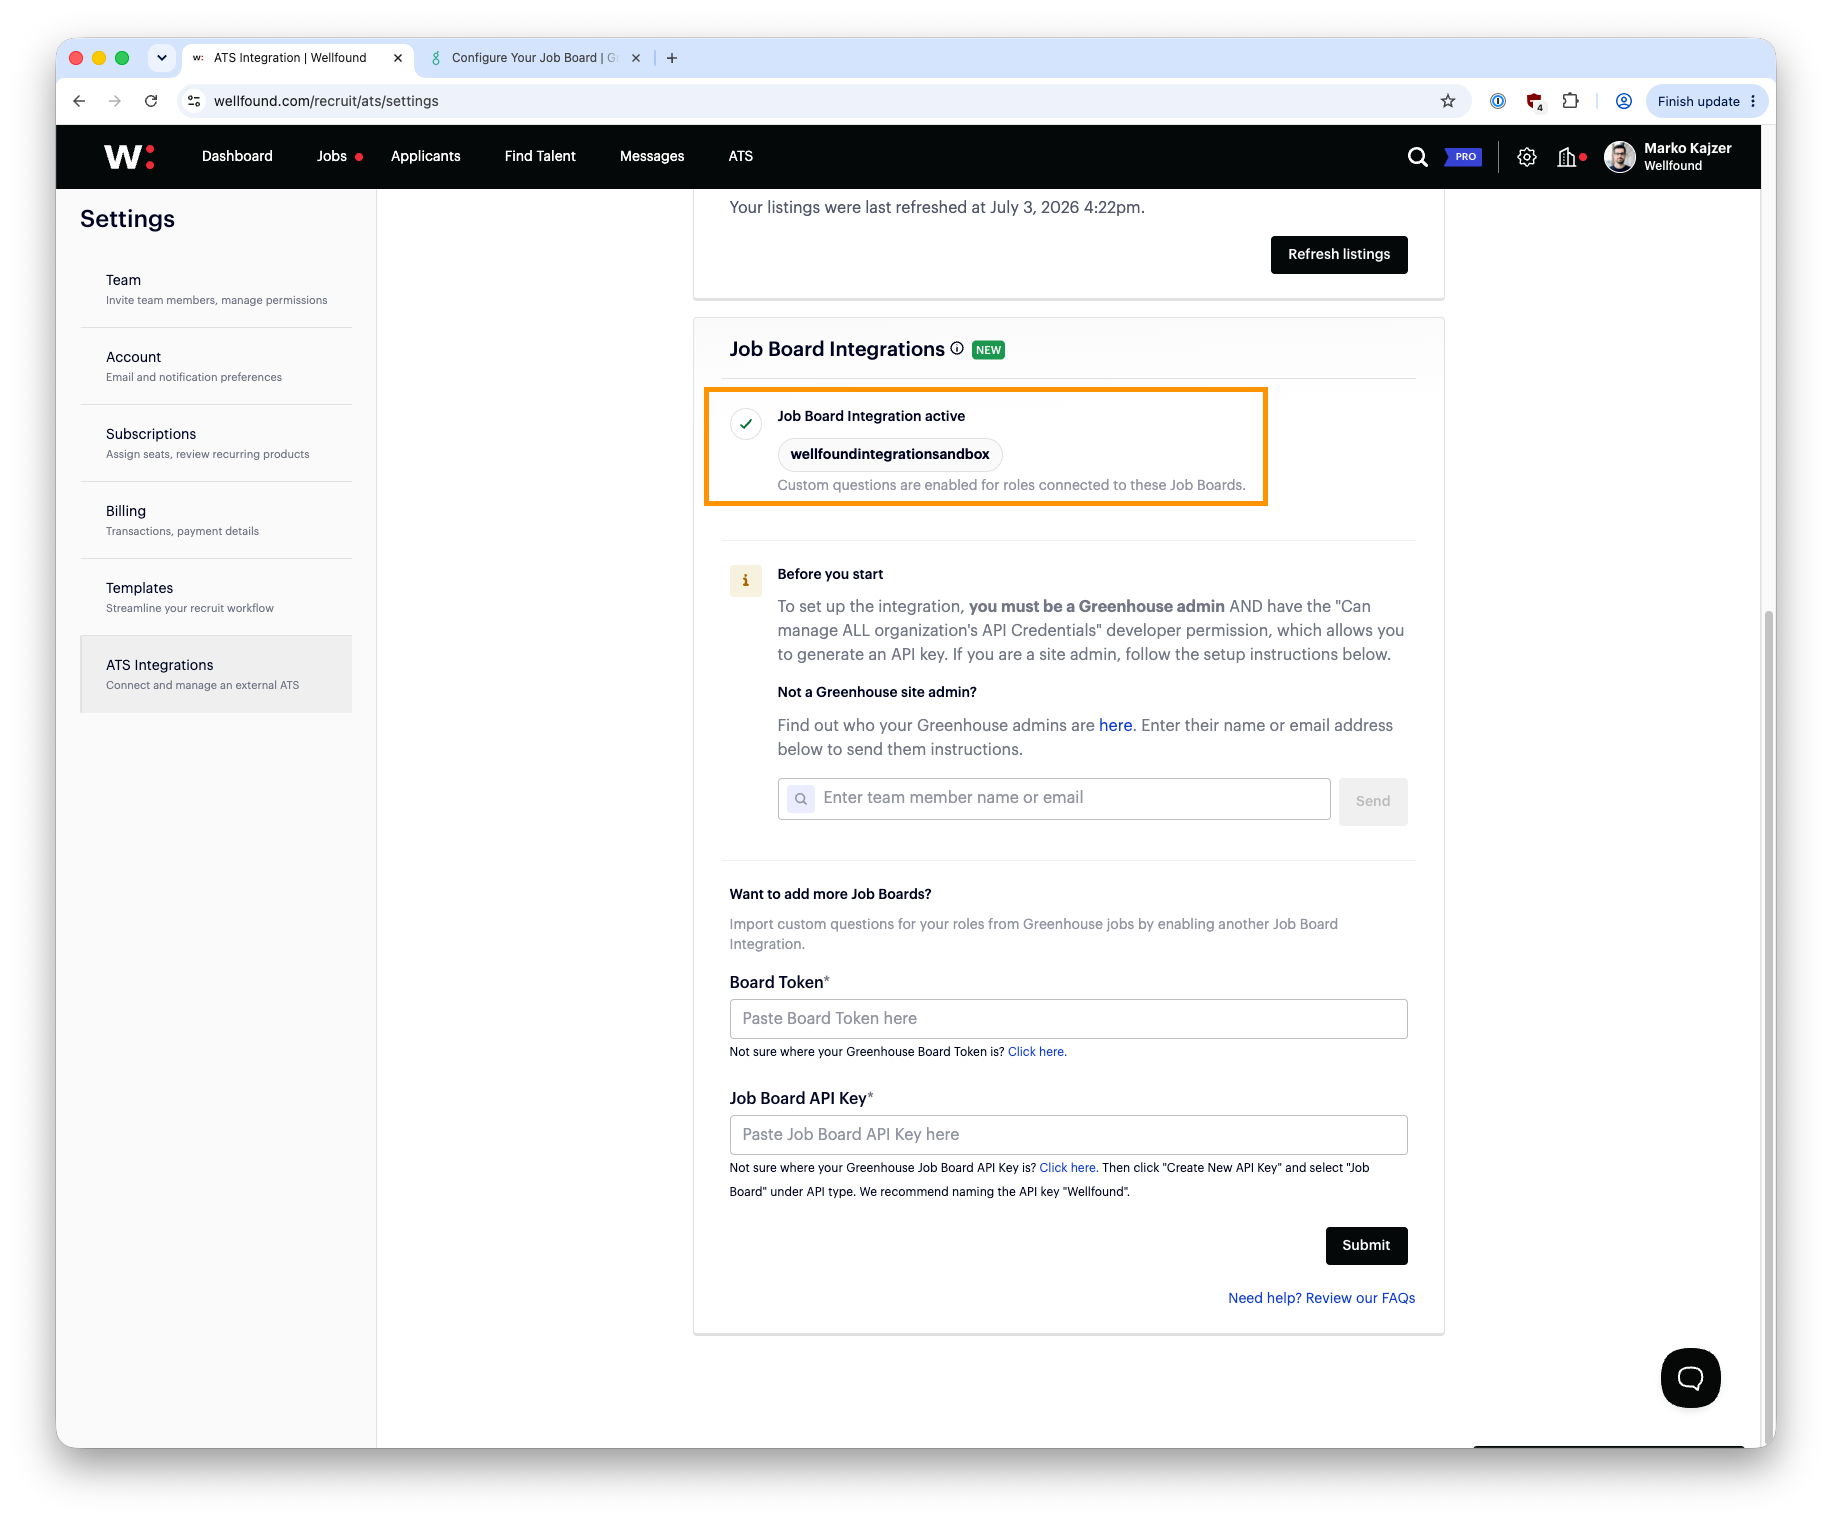Open settings gear in the header
Viewport: 1832px width, 1522px height.
[x=1526, y=157]
